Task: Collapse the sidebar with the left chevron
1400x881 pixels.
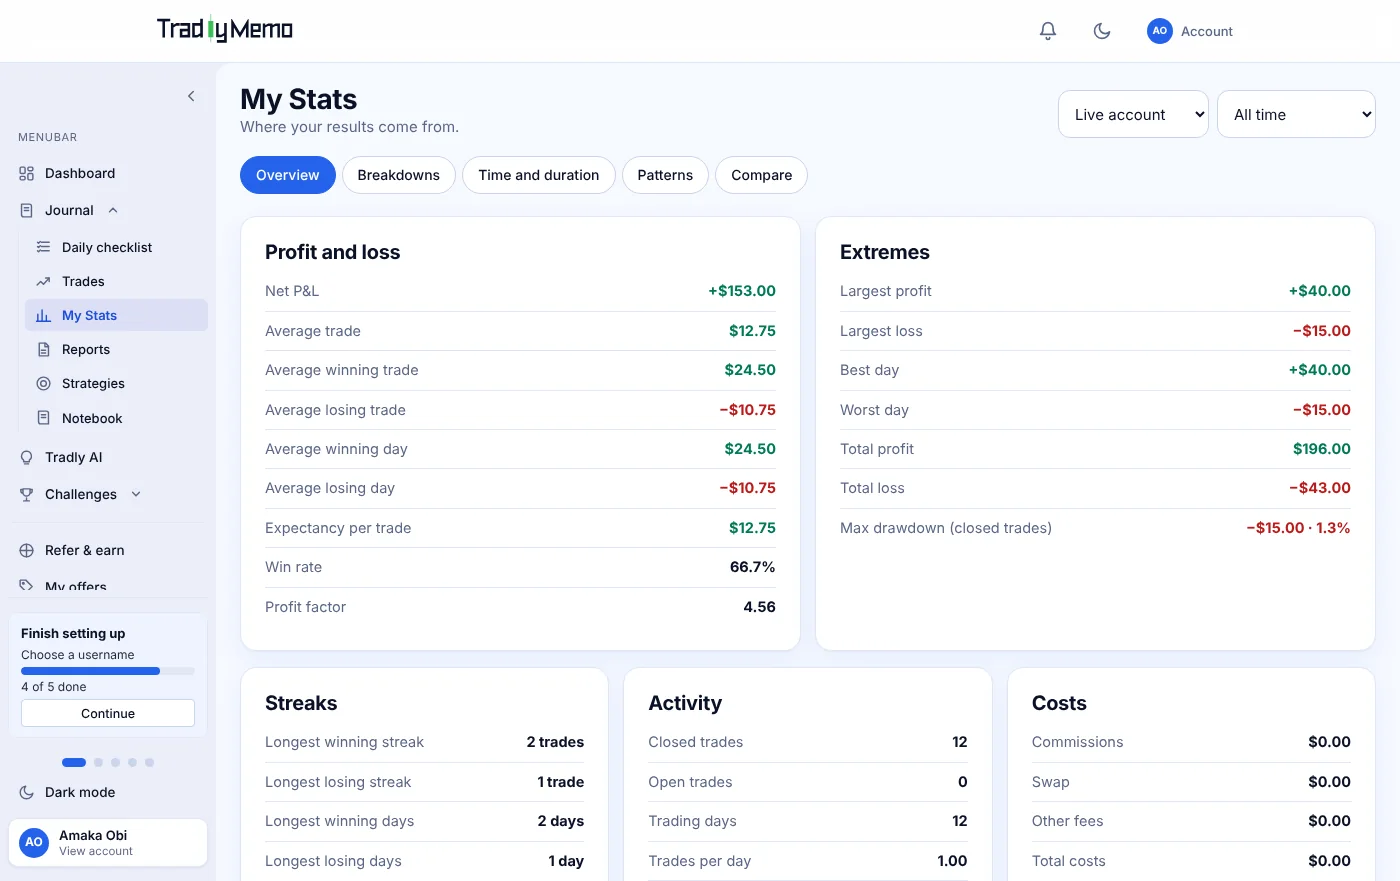Action: 191,96
